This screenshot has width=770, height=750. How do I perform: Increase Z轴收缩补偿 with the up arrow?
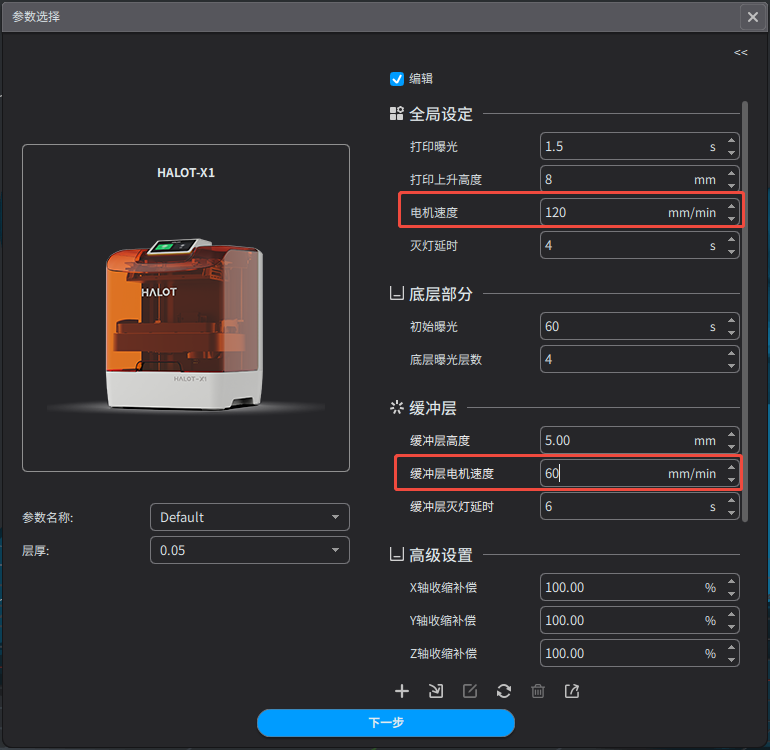731,647
